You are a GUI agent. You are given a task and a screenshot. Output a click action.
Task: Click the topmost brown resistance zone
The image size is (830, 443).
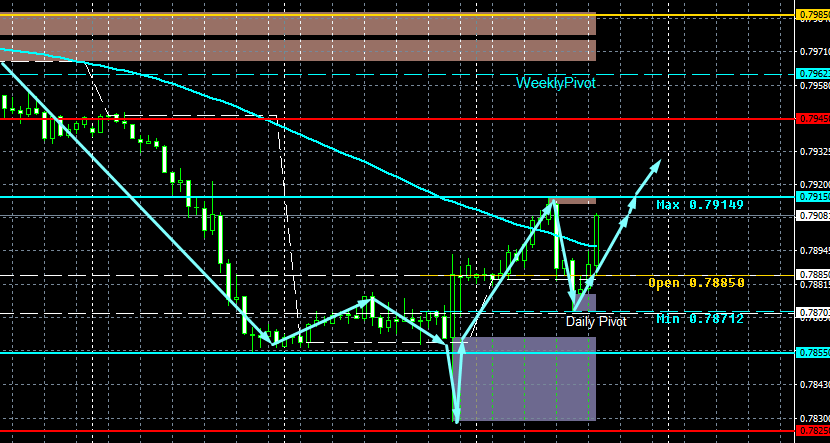click(x=298, y=23)
